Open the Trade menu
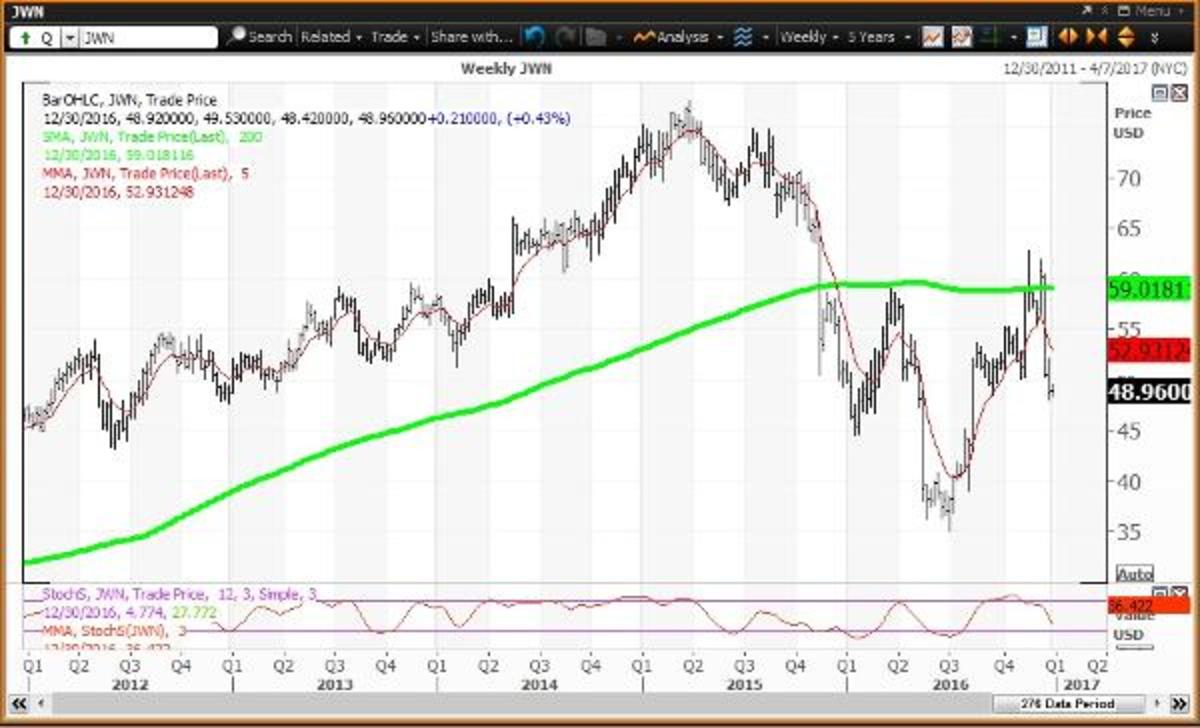The height and width of the screenshot is (728, 1200). (395, 37)
